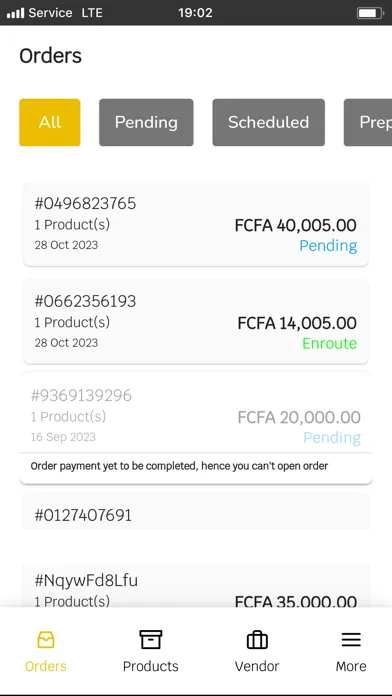Select the partially visible Prep filter
Screen dimensions: 392x696
[x=368, y=122]
